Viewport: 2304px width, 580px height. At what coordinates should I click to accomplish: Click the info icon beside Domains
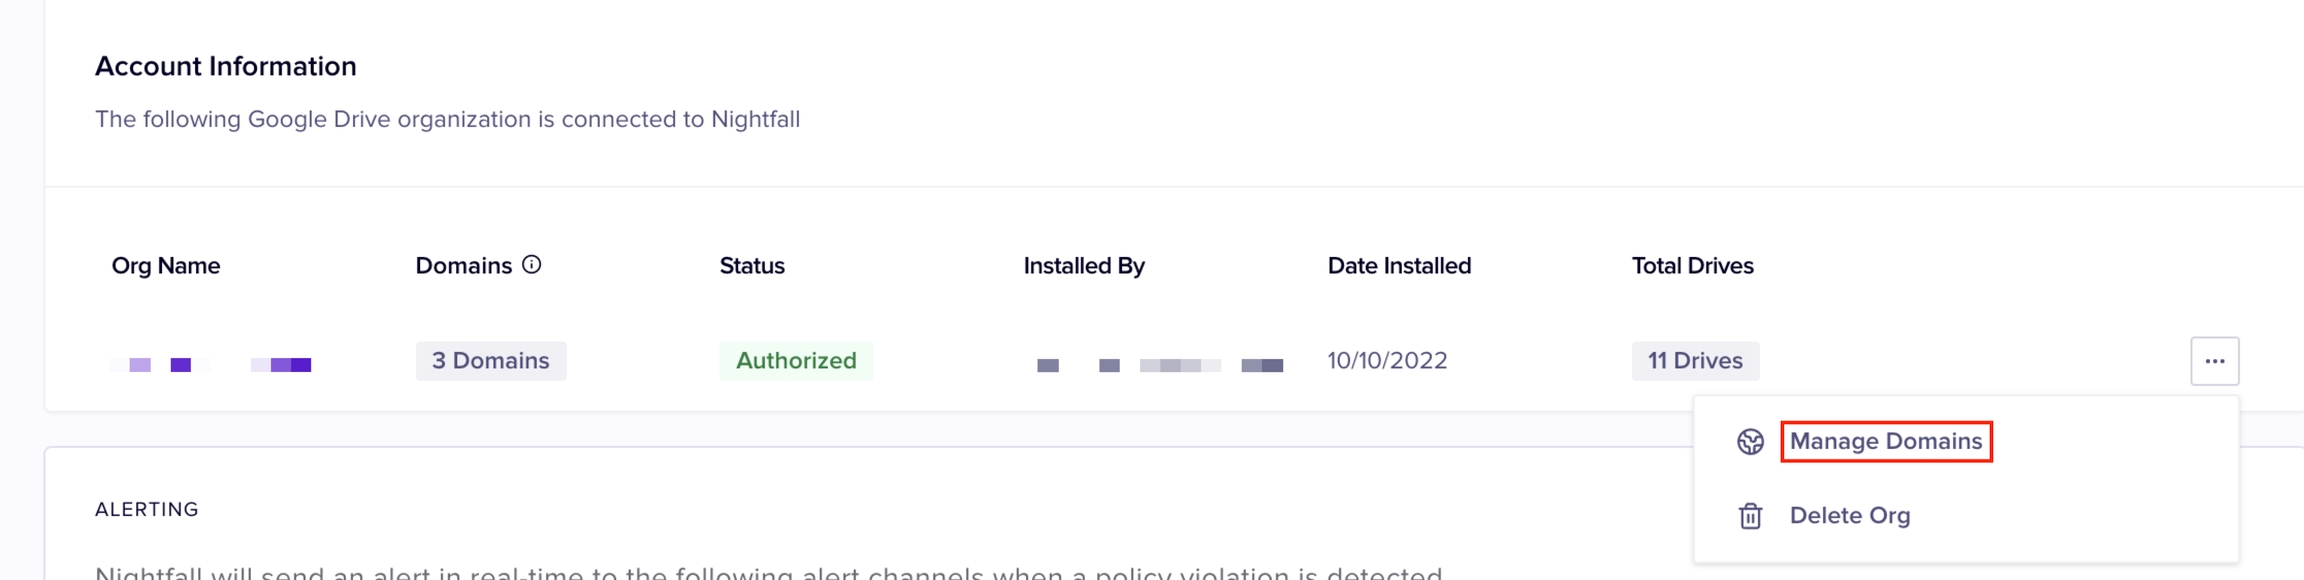(x=532, y=265)
